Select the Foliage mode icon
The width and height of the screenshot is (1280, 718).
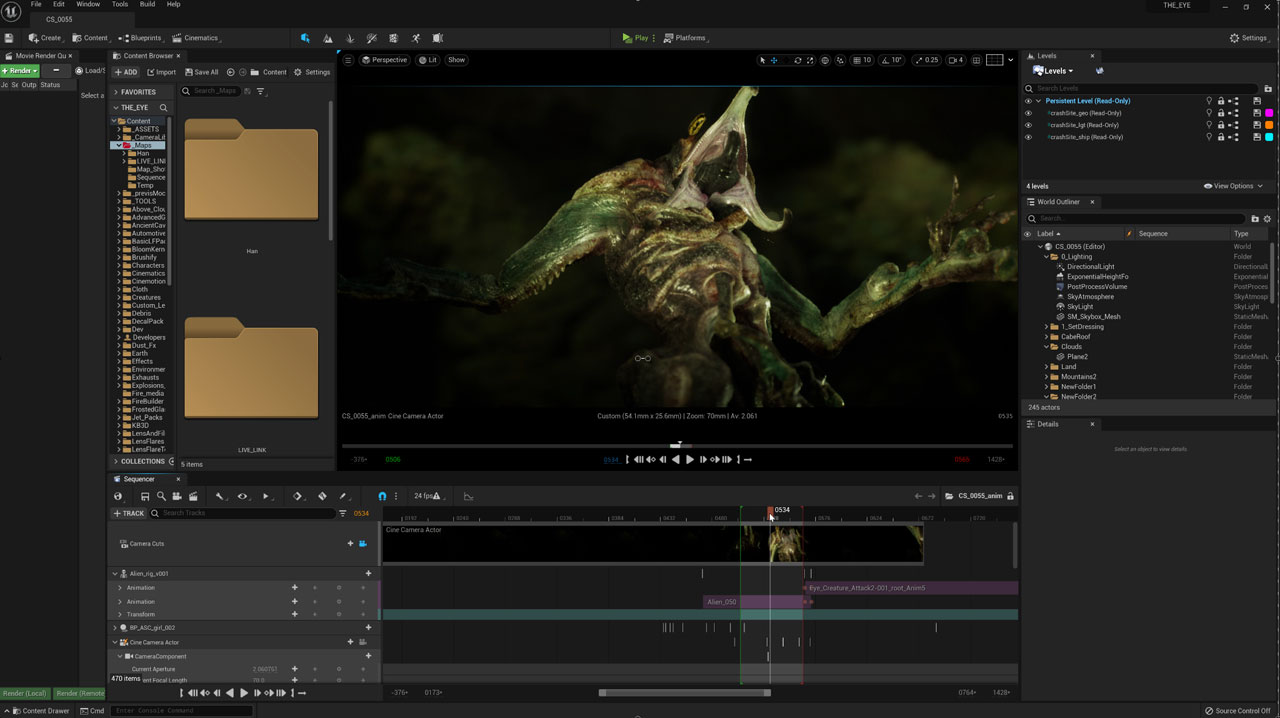pos(350,38)
